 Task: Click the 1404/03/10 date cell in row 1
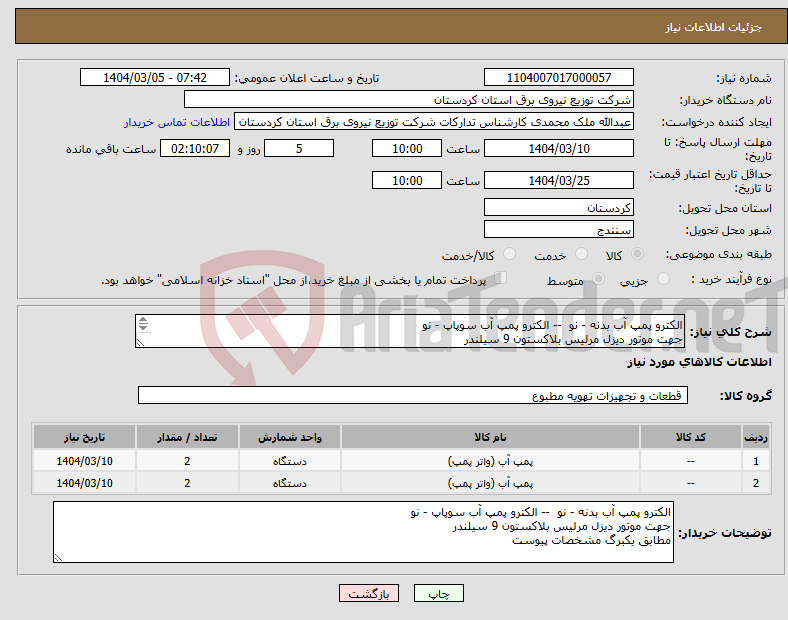click(x=84, y=461)
